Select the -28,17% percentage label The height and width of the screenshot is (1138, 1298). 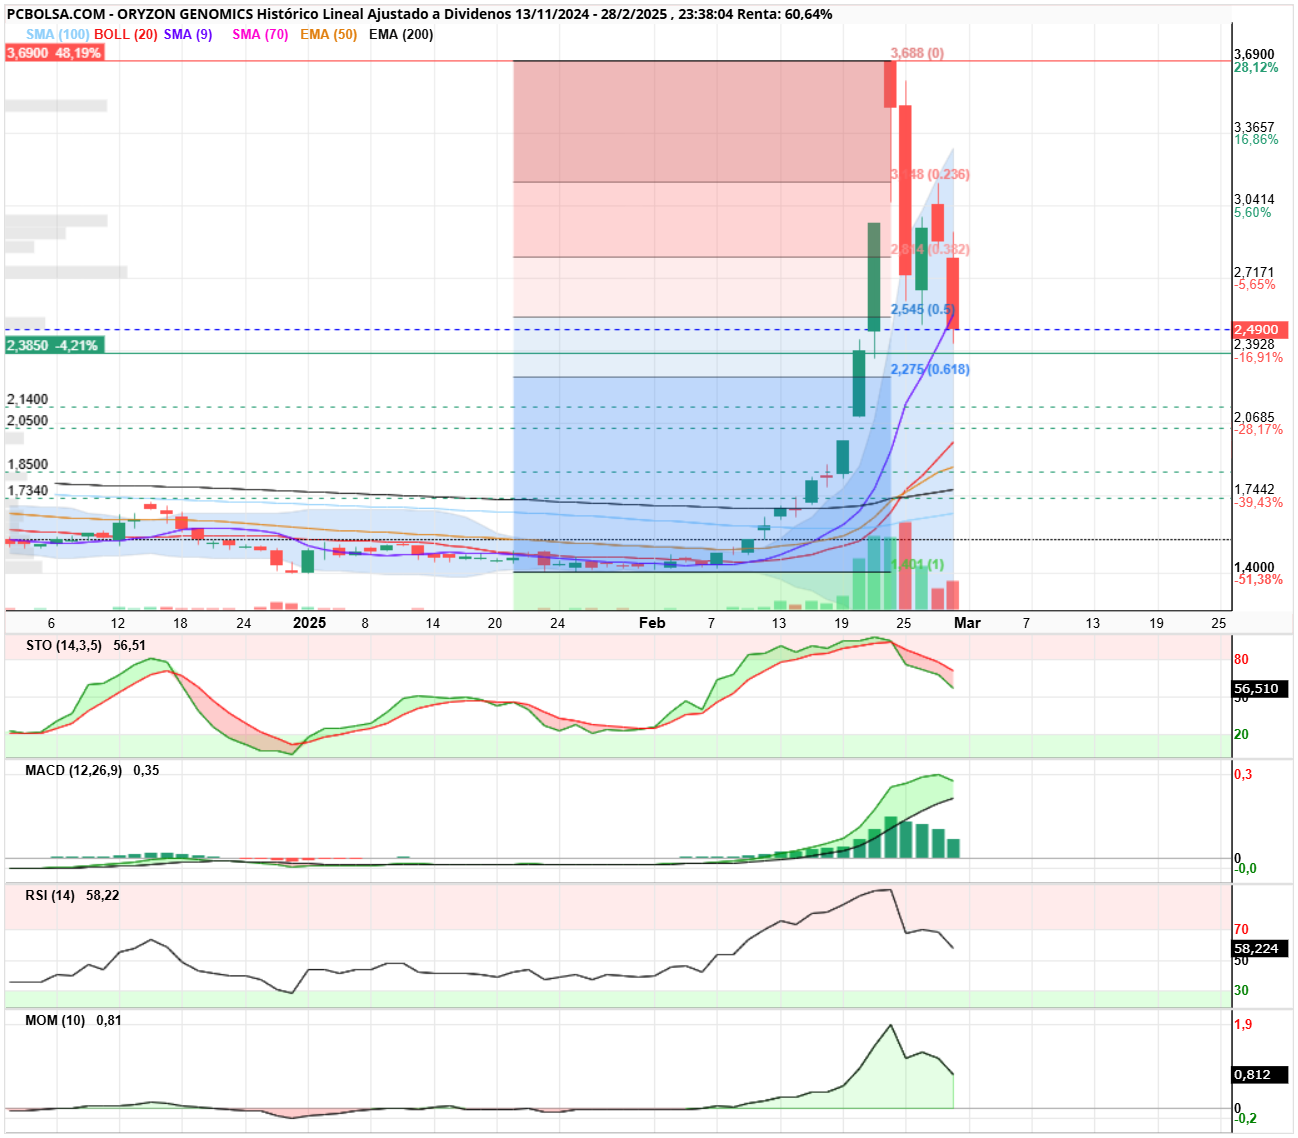click(1258, 429)
